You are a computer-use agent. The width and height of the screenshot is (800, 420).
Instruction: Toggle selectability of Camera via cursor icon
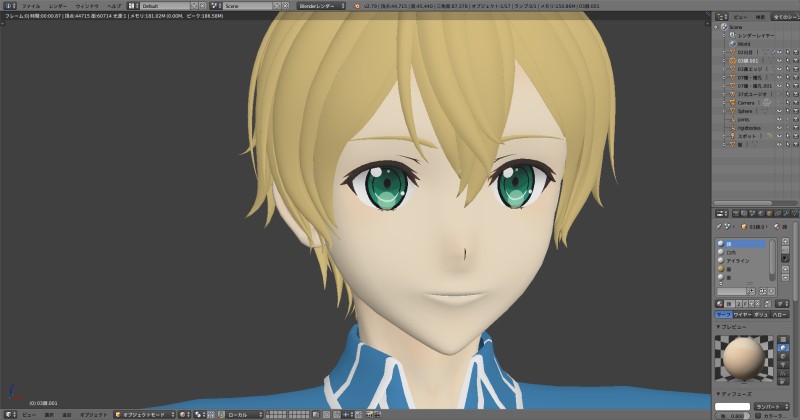pyautogui.click(x=788, y=103)
